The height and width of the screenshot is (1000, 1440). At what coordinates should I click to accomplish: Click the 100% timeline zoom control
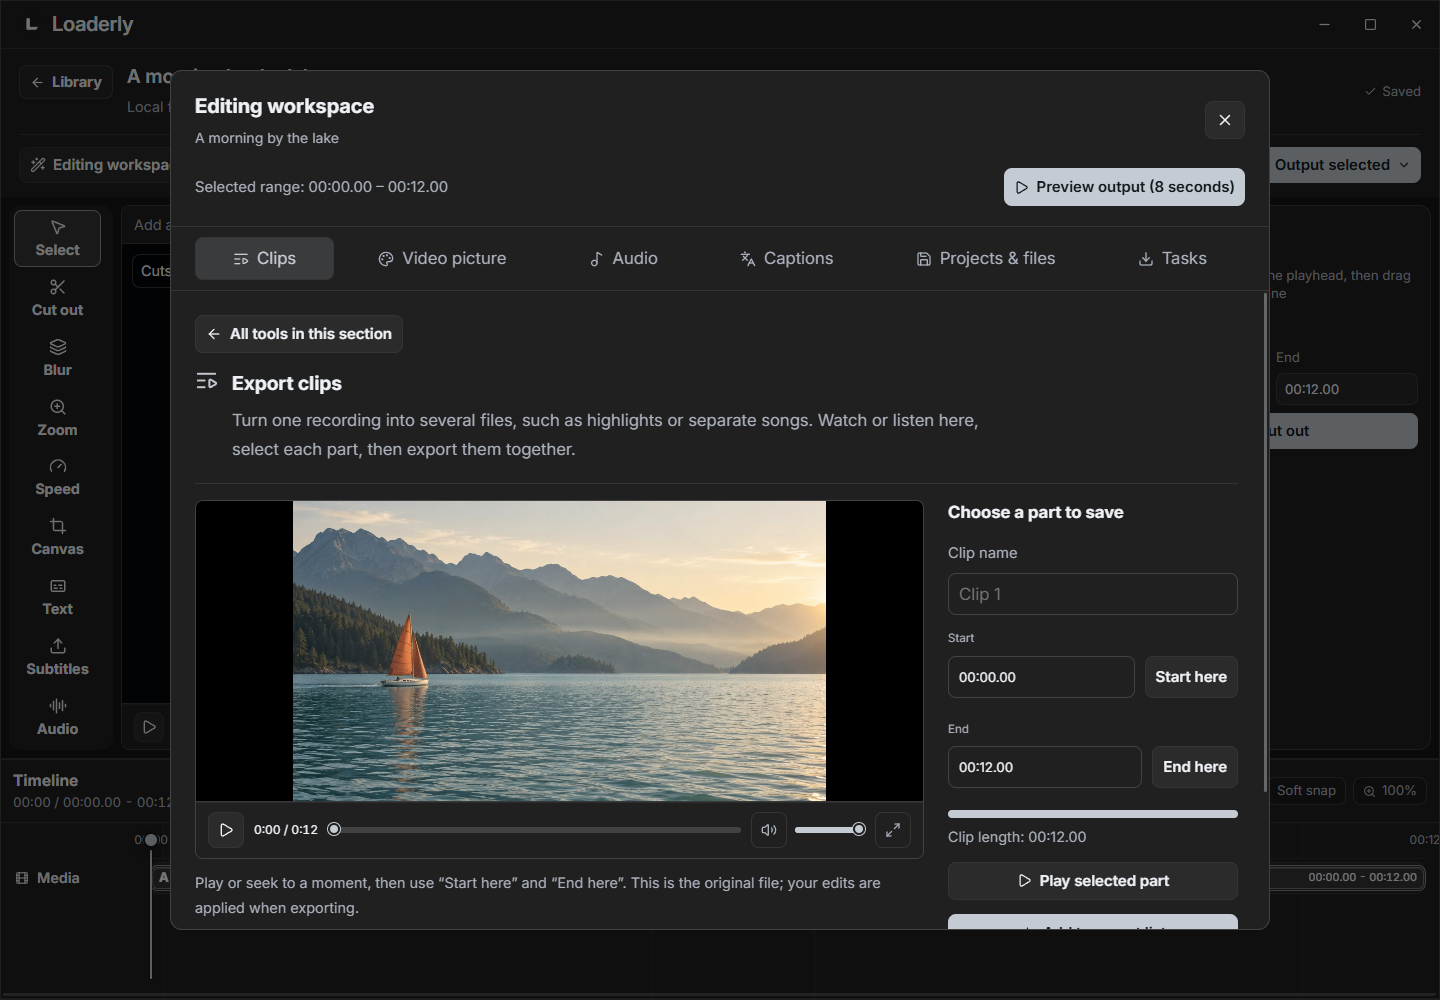point(1390,791)
